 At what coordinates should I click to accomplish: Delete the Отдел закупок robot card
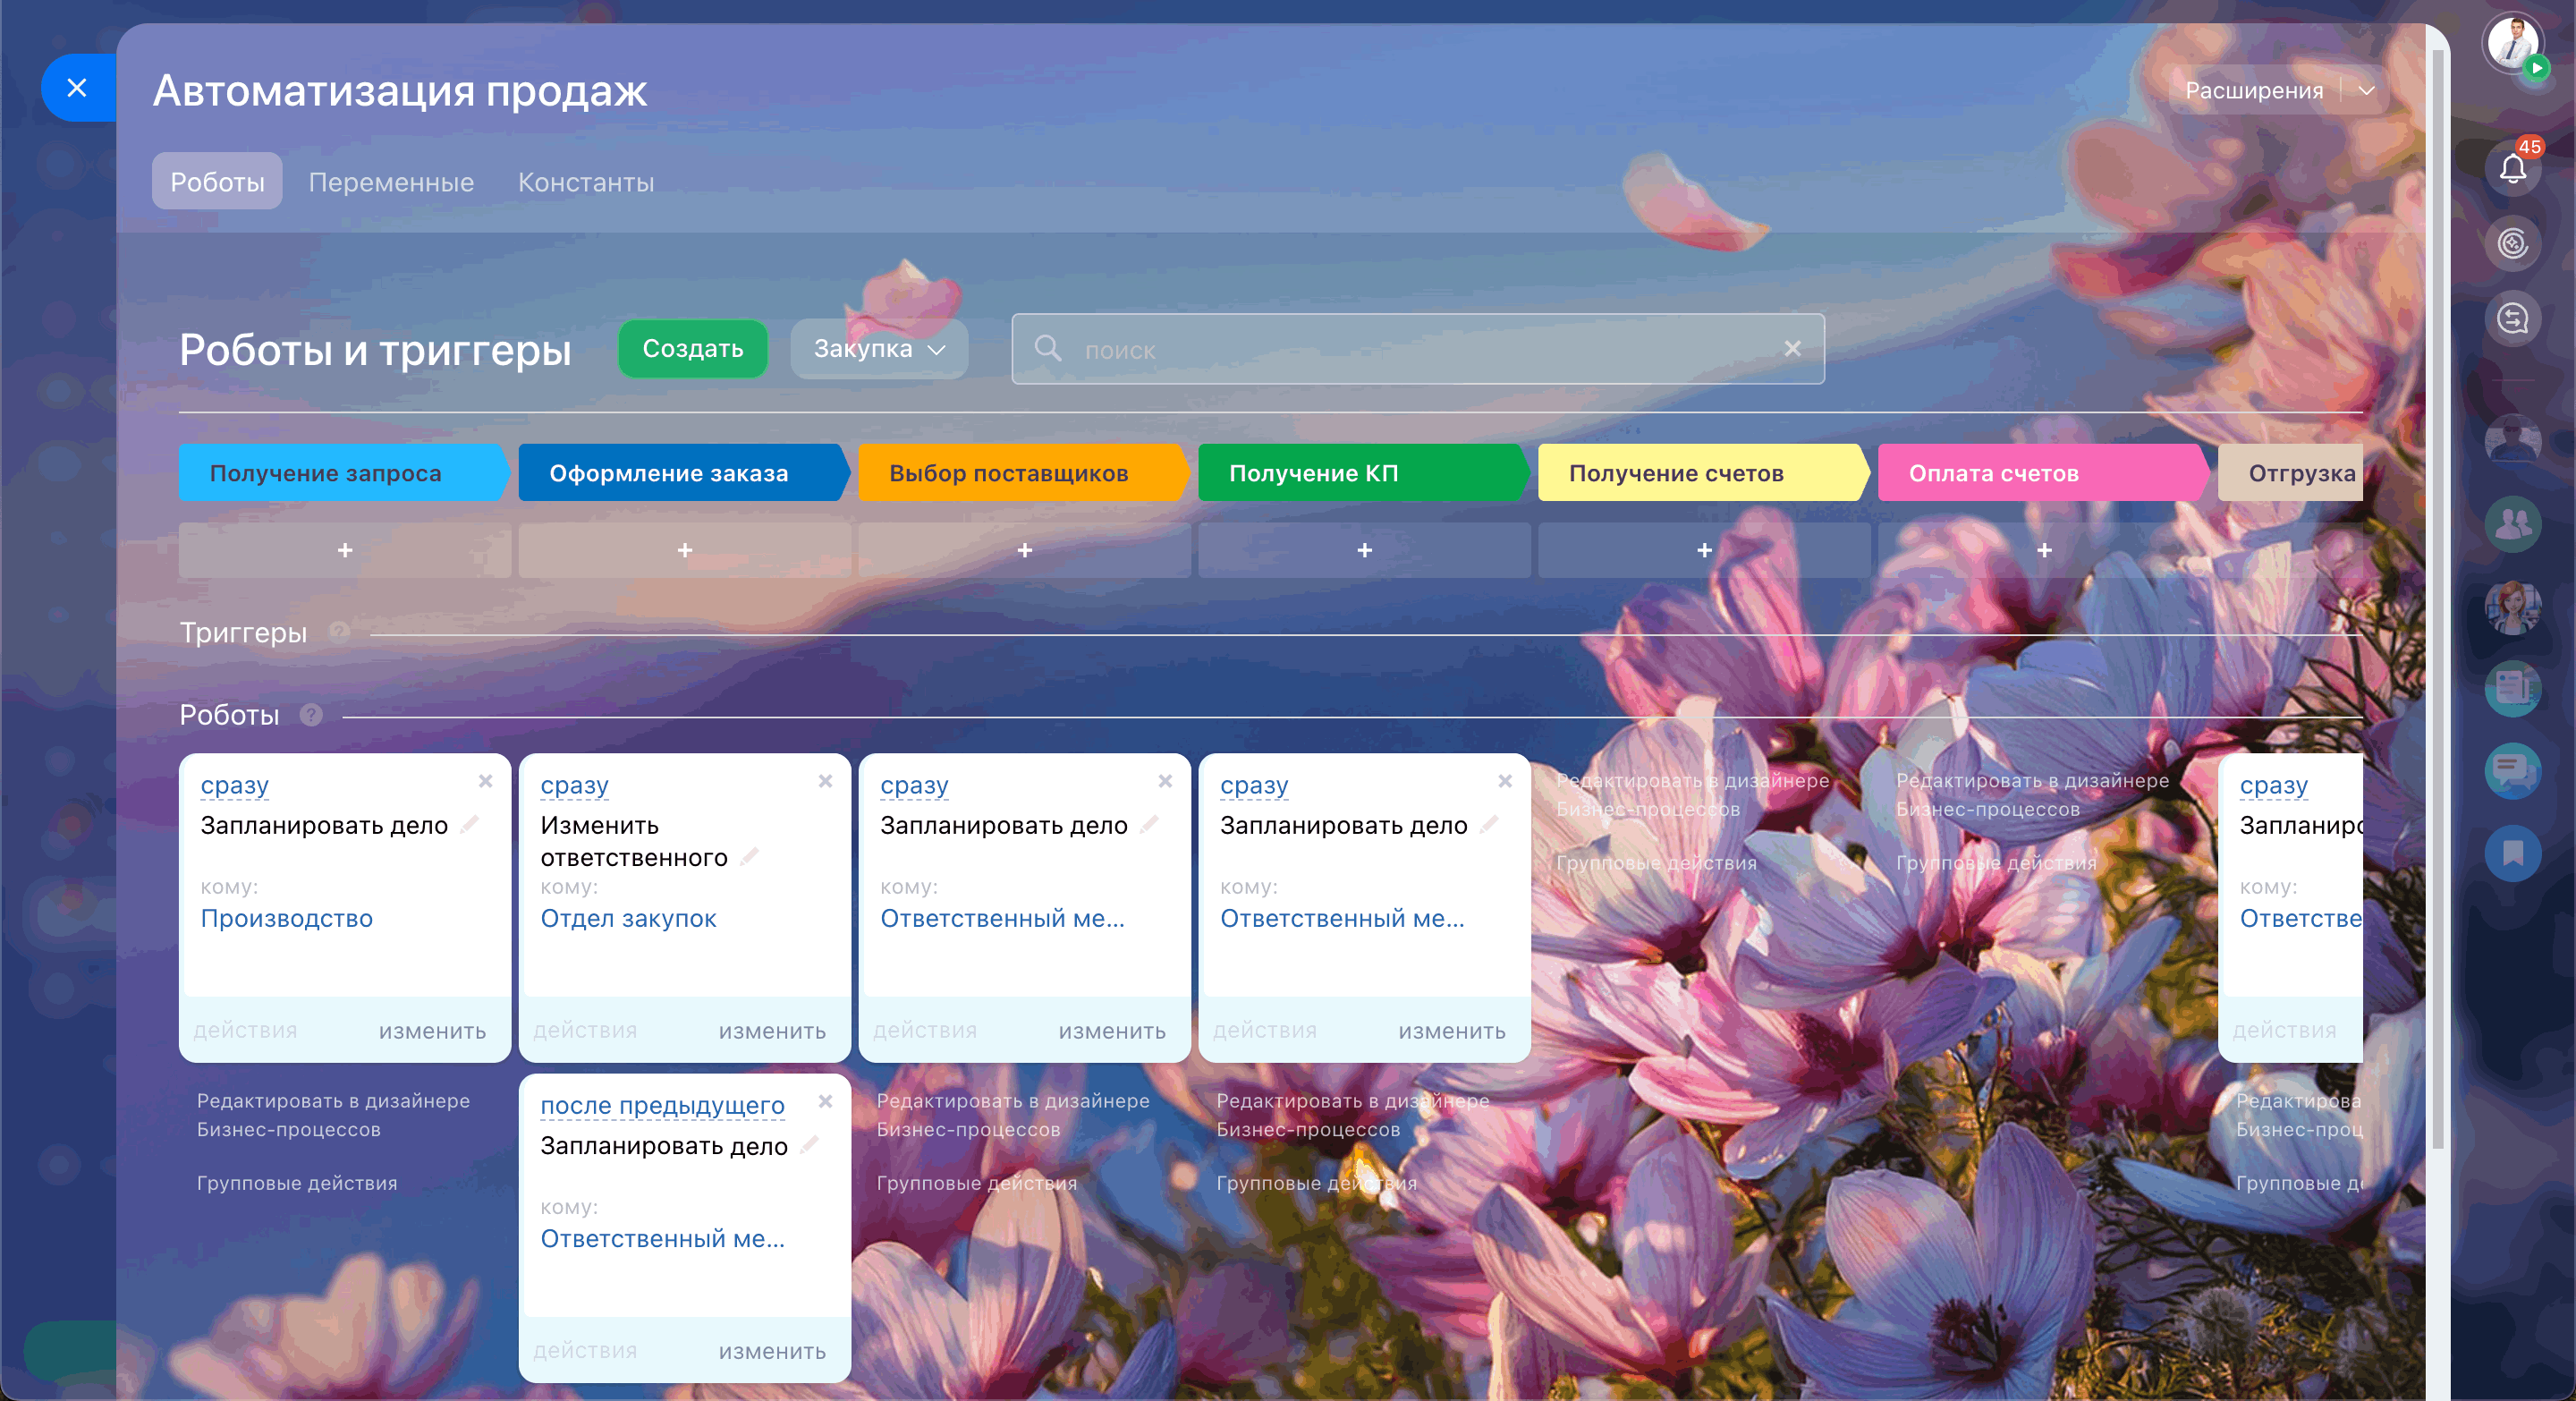825,781
